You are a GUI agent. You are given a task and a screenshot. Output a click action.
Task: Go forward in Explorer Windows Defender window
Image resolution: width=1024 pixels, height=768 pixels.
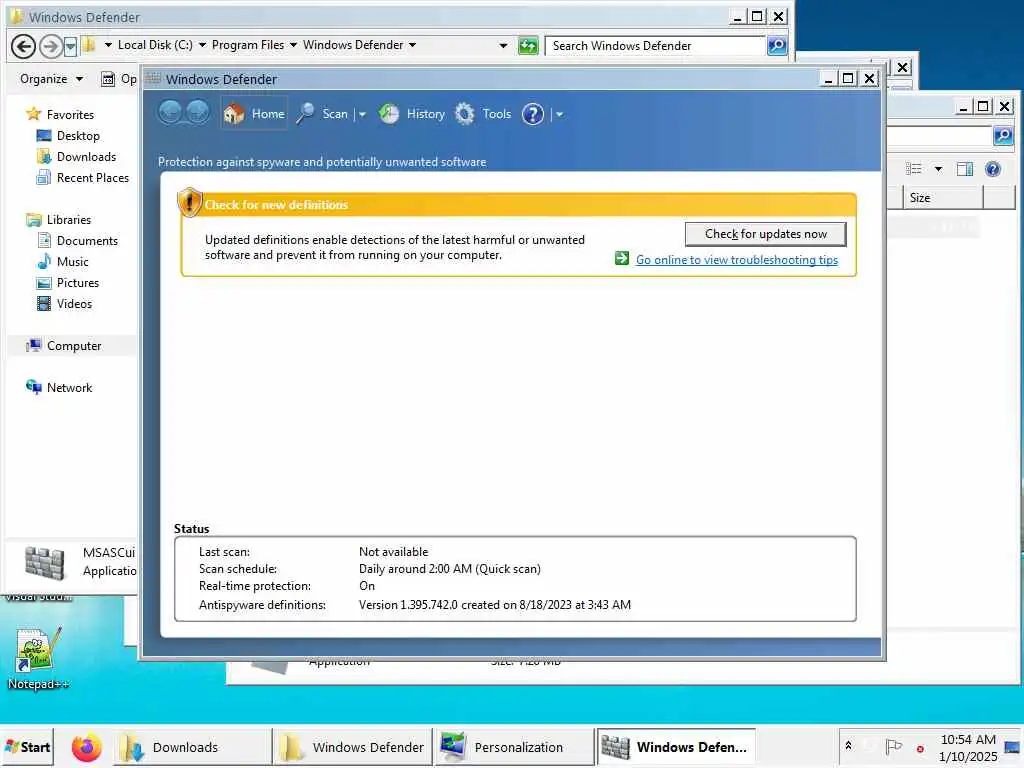pos(50,46)
